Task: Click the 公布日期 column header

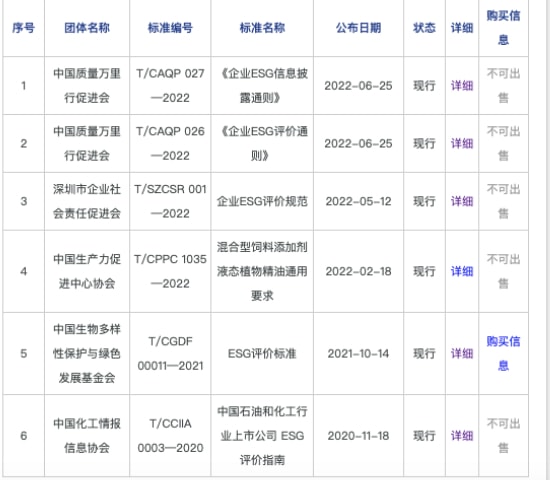Action: [x=358, y=28]
